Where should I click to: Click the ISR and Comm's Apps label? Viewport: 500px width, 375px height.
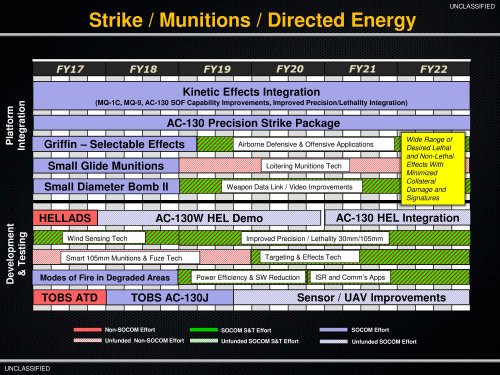[350, 277]
